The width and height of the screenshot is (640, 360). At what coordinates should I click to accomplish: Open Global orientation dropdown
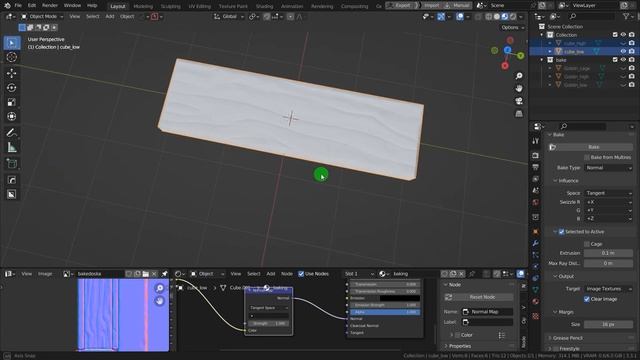[229, 17]
